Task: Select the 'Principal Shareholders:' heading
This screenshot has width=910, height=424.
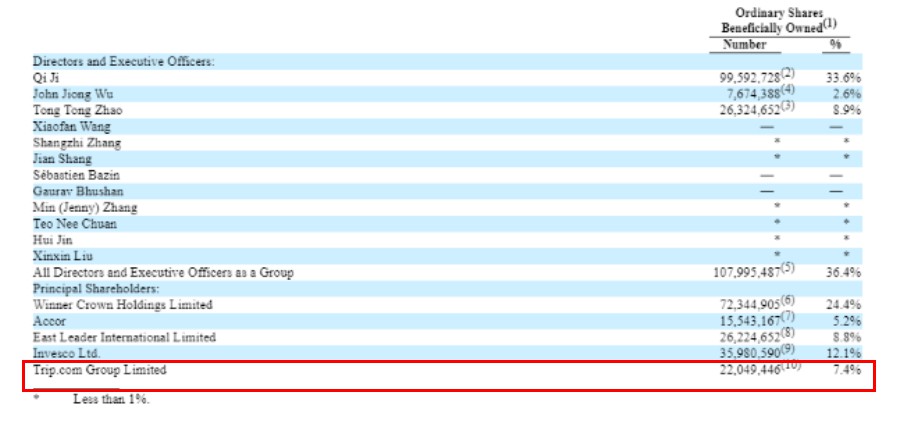Action: pyautogui.click(x=96, y=288)
